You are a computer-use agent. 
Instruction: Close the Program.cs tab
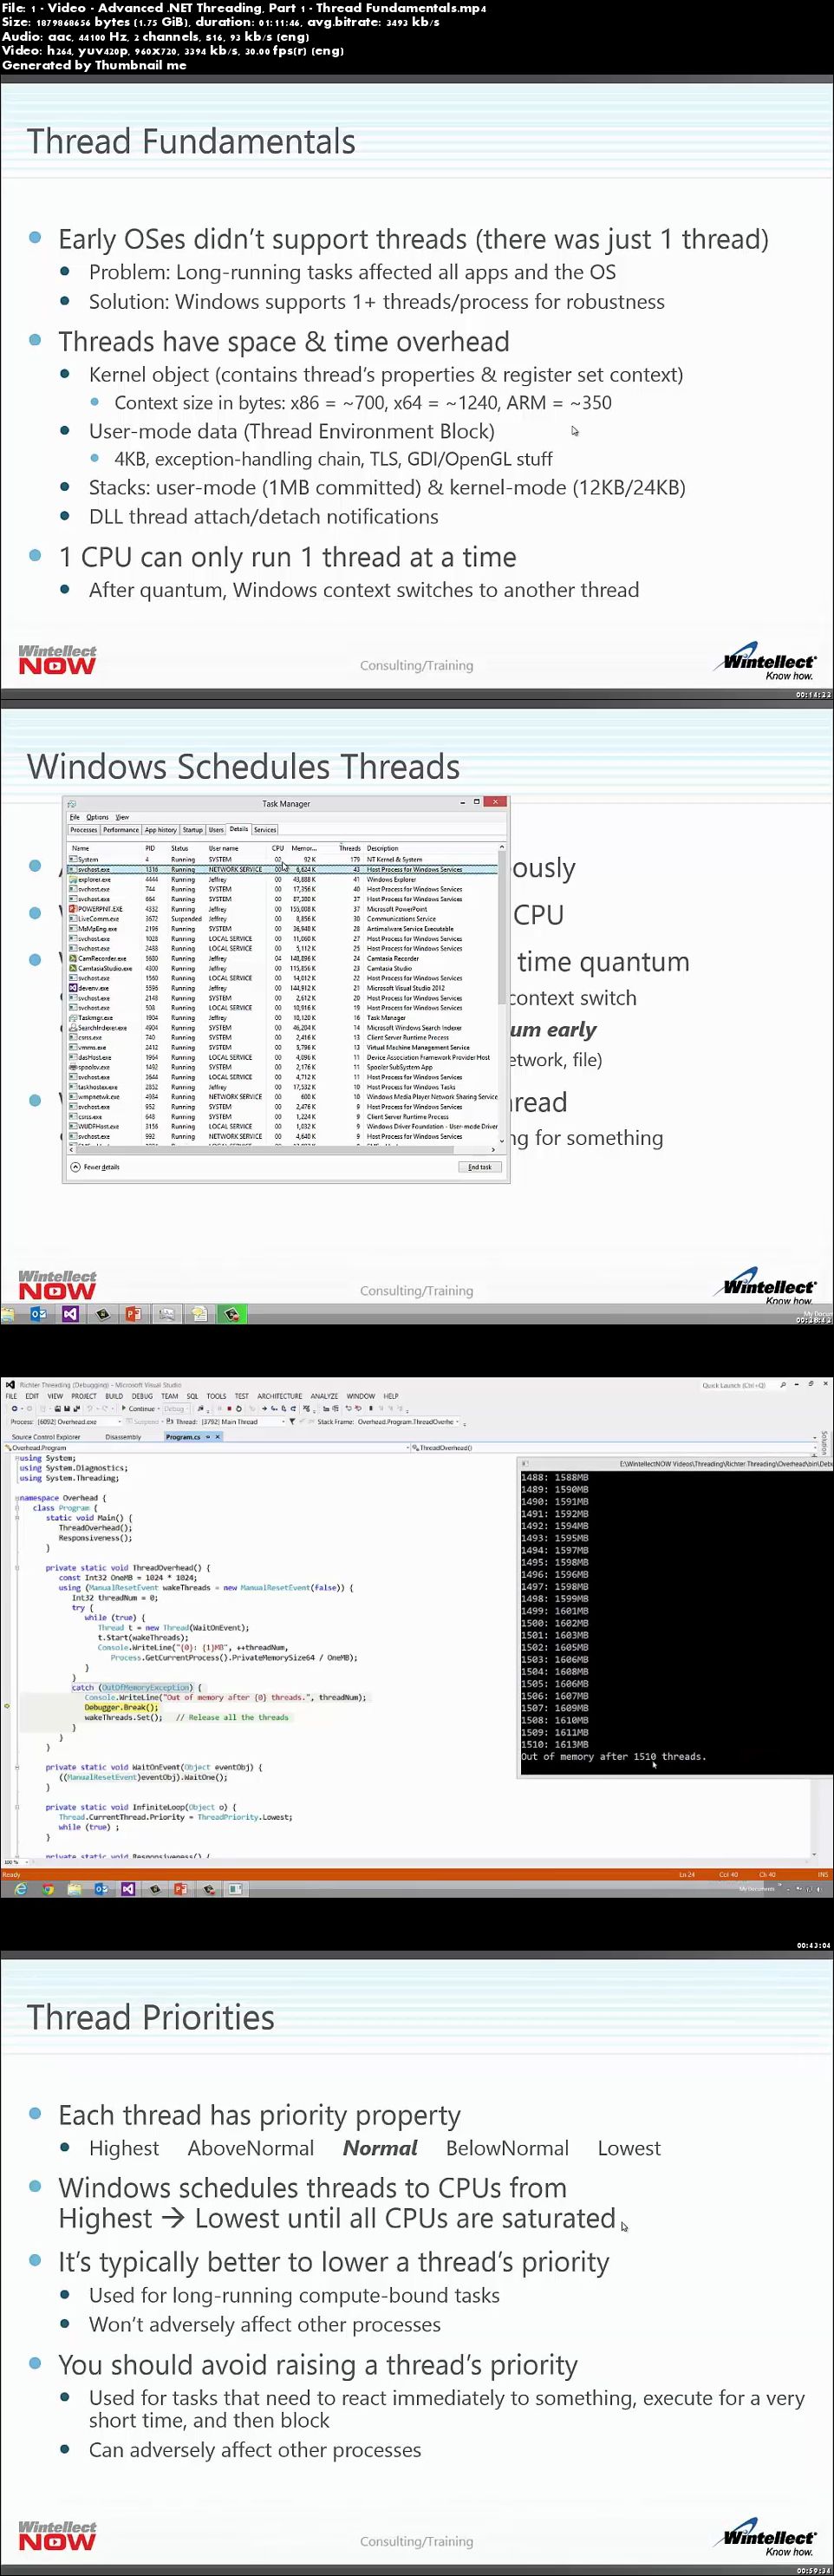click(x=217, y=1437)
